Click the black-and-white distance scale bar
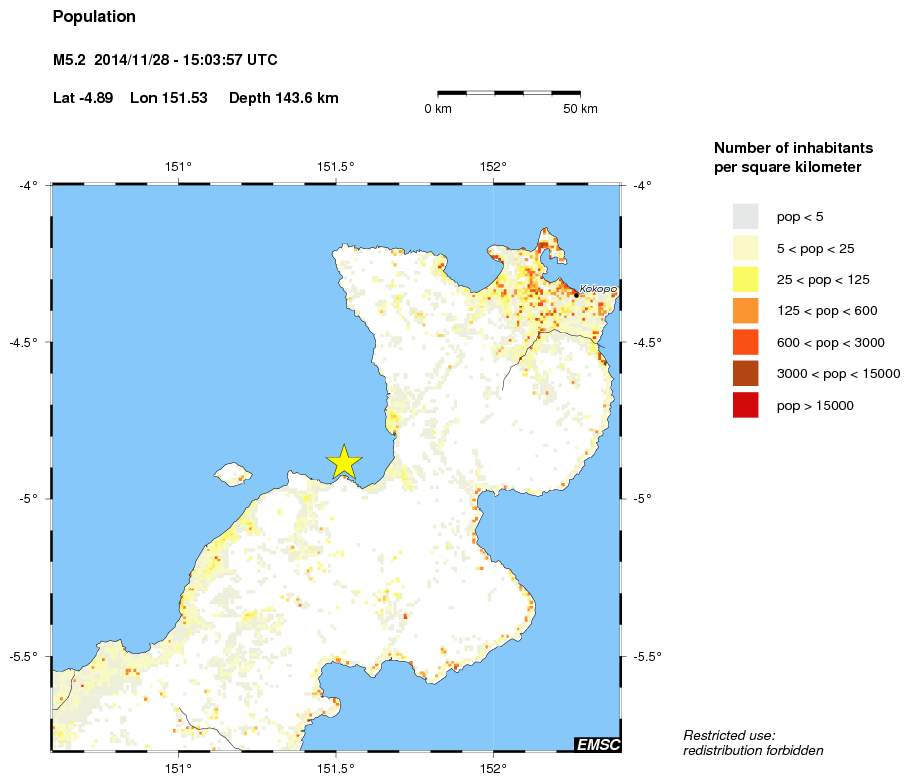This screenshot has width=910, height=783. click(509, 92)
